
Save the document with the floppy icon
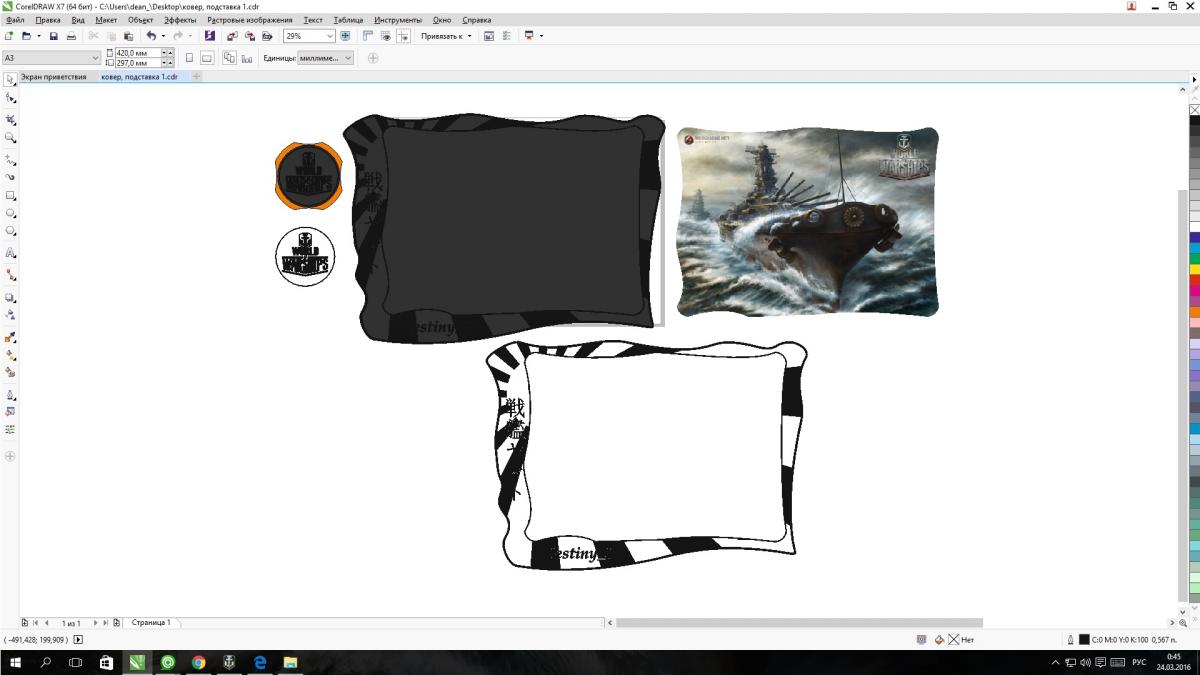(54, 36)
